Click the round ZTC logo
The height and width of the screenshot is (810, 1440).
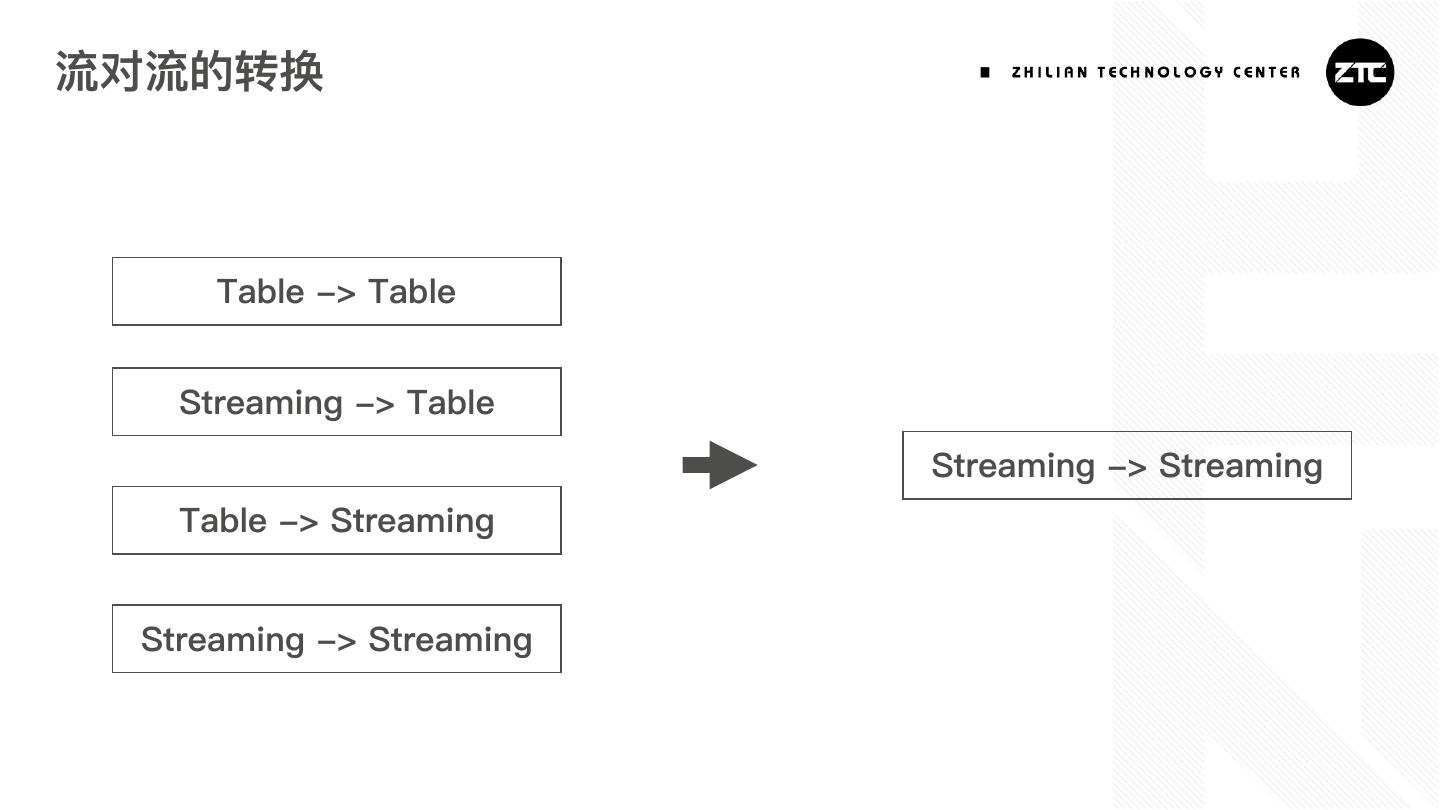click(1360, 72)
